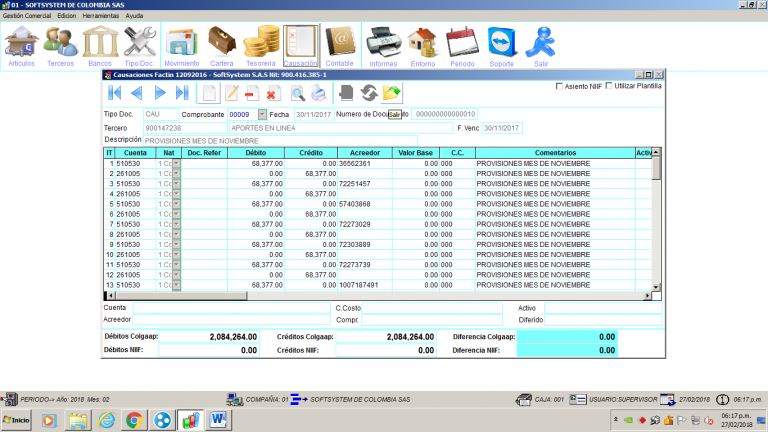Click the folder with green arrow icon

(391, 93)
